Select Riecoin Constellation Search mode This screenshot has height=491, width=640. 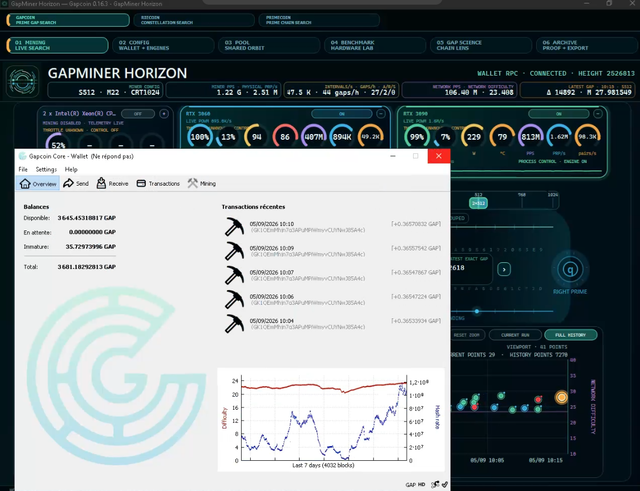pyautogui.click(x=194, y=20)
